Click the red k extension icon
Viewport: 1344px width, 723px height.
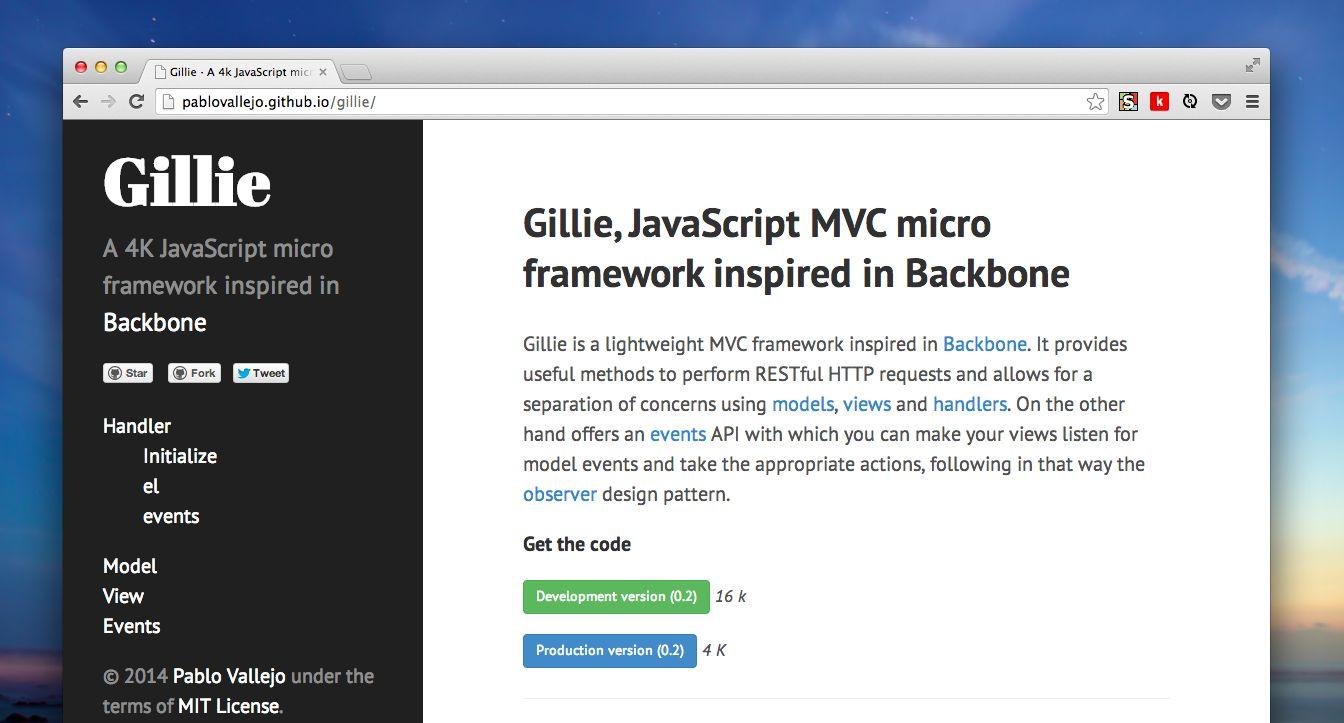(x=1159, y=101)
